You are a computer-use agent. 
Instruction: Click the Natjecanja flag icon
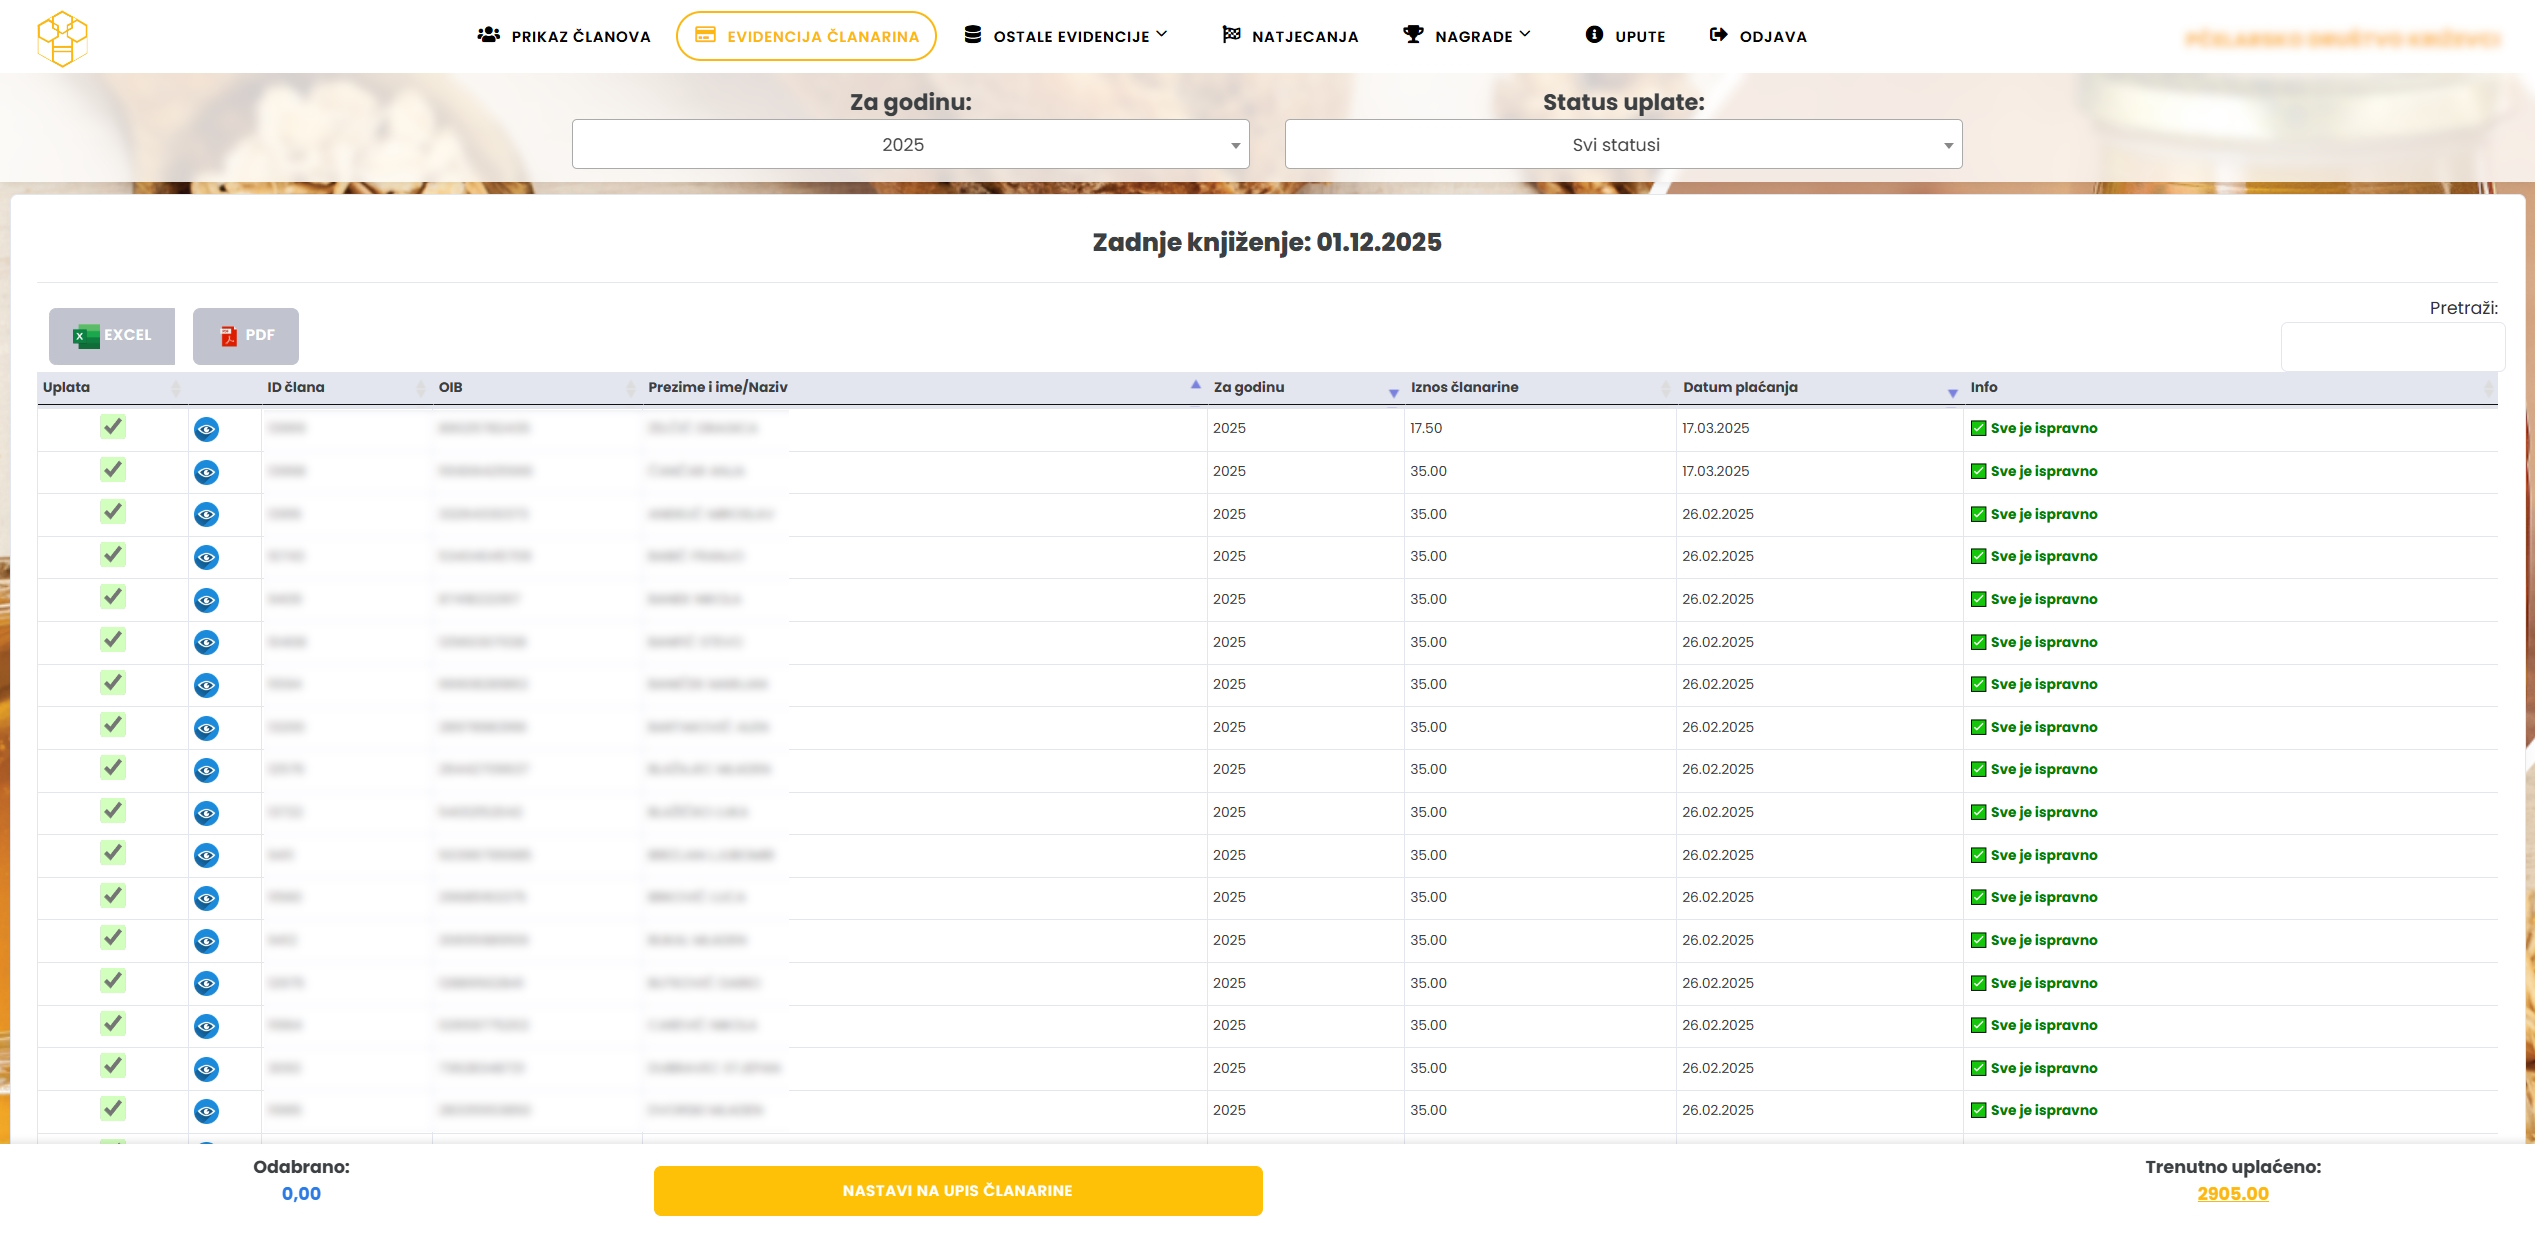pos(1231,35)
